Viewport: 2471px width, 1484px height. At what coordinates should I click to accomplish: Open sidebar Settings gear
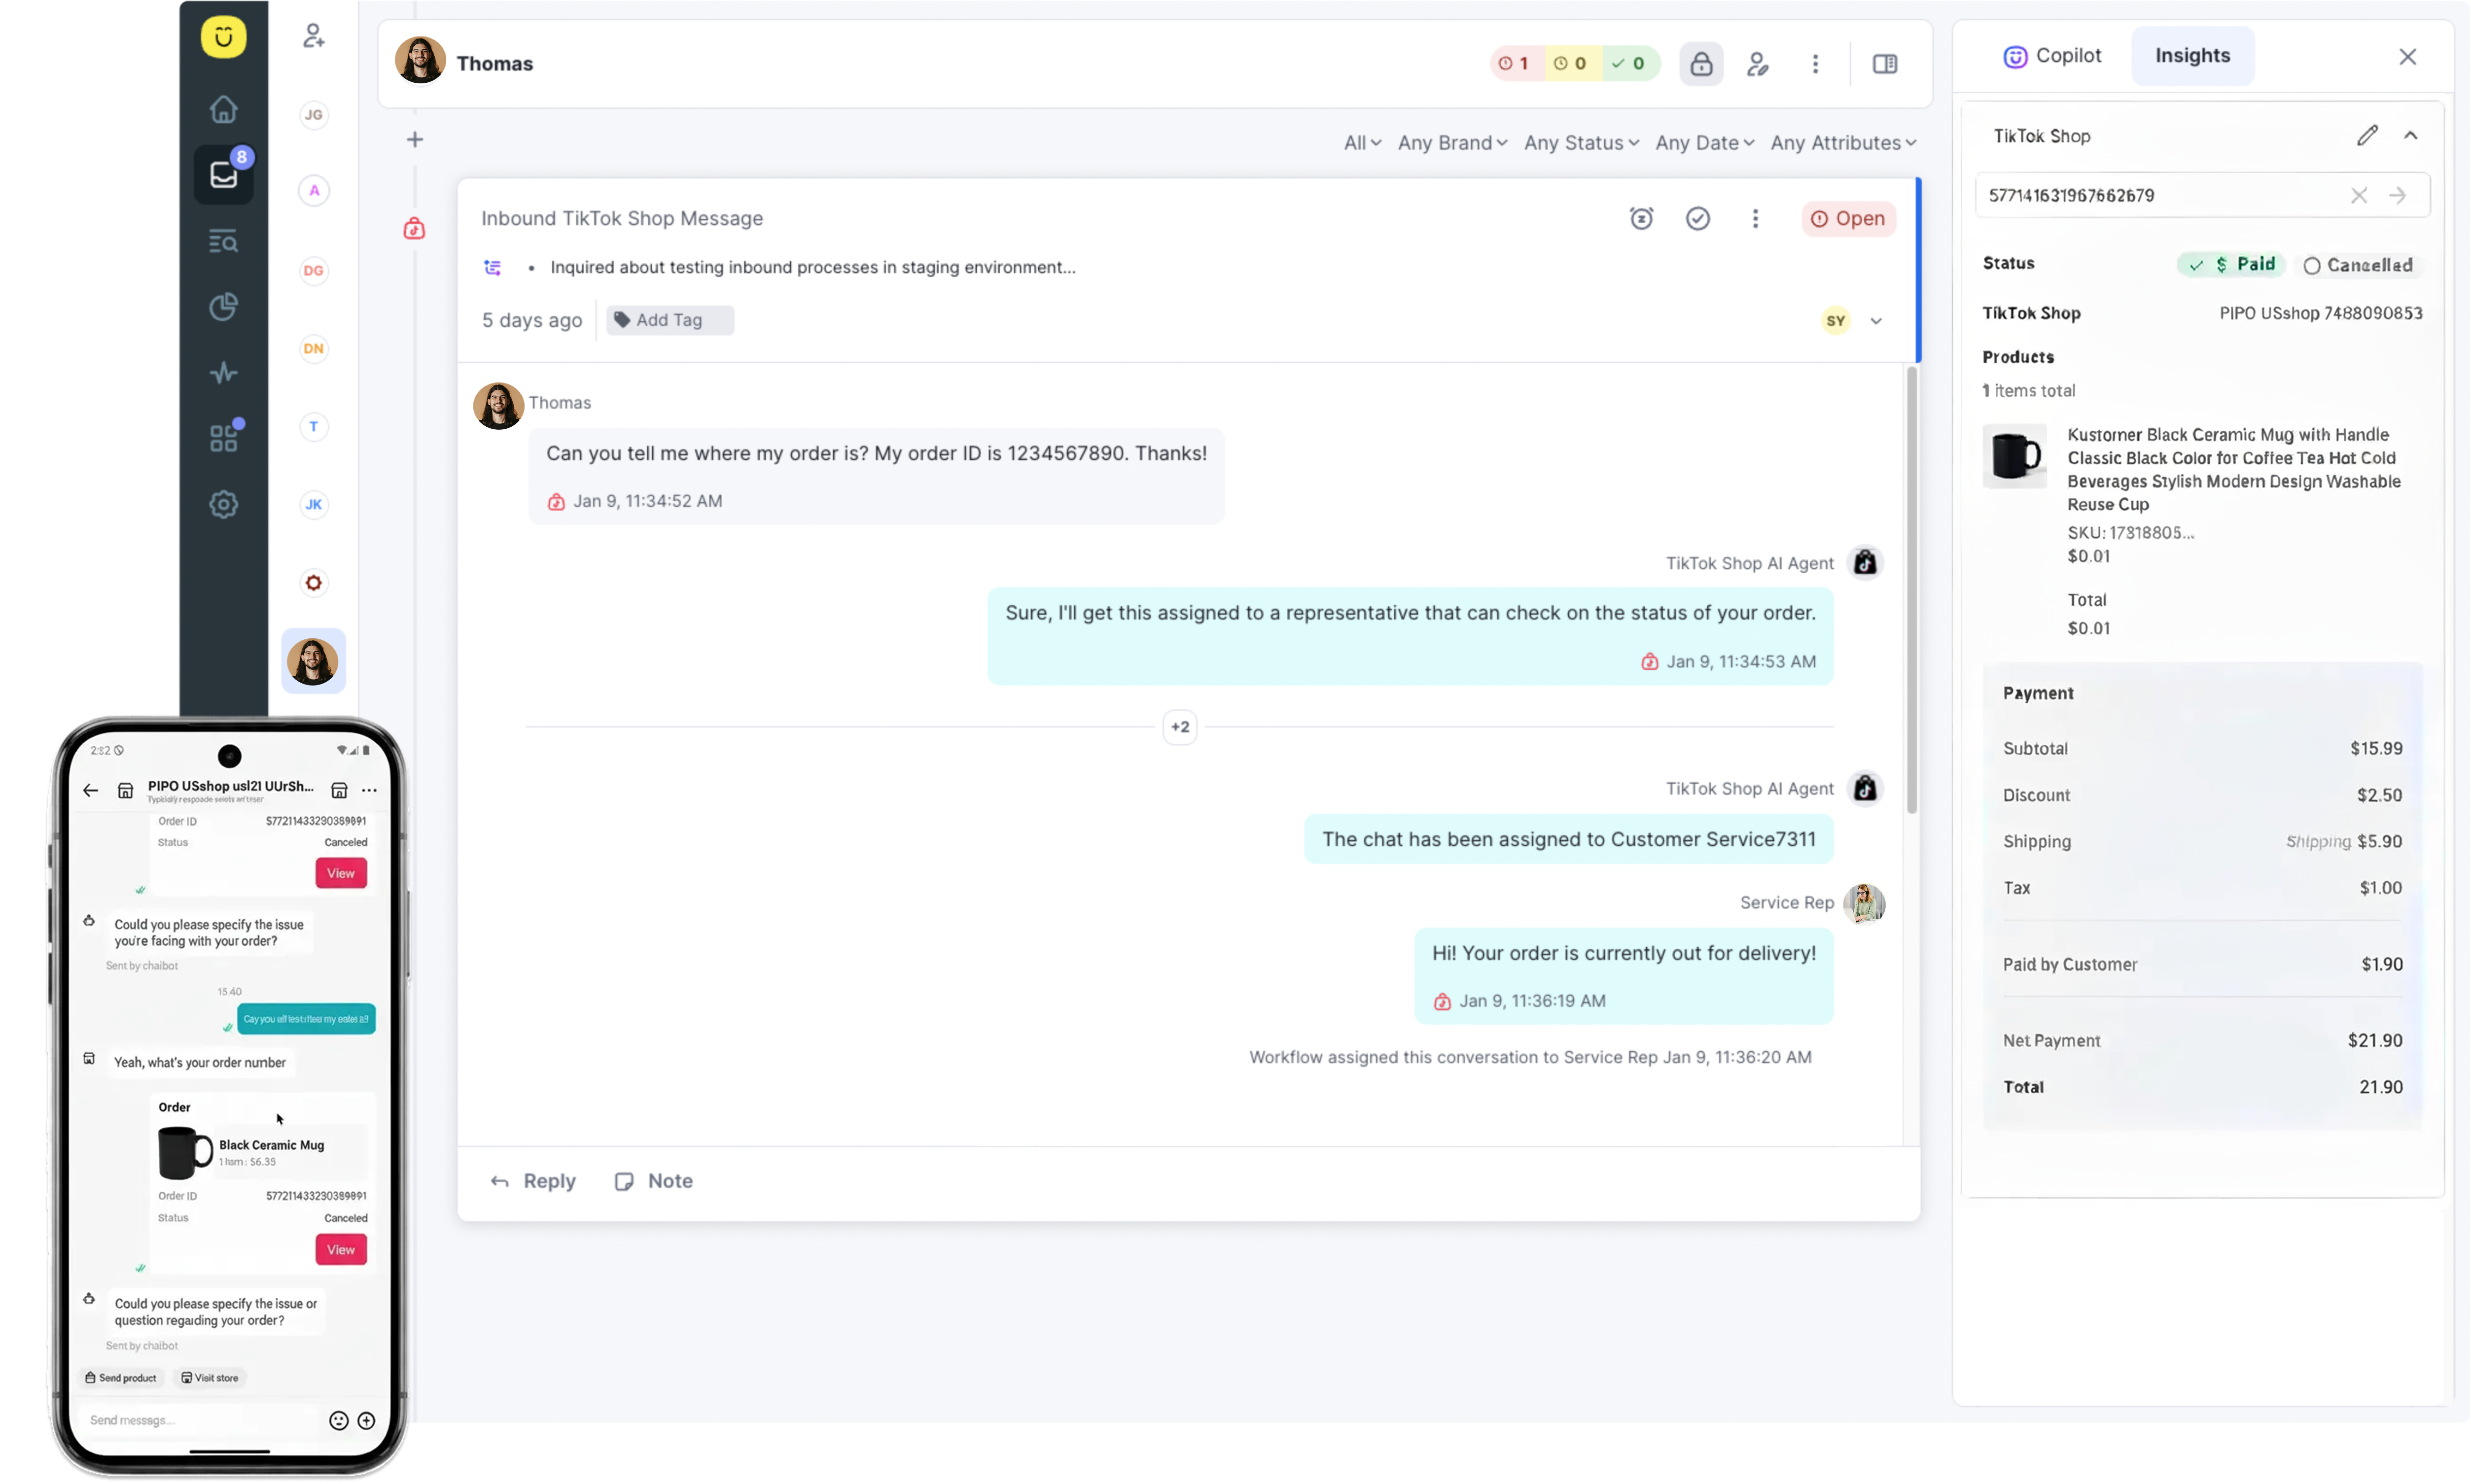(223, 504)
